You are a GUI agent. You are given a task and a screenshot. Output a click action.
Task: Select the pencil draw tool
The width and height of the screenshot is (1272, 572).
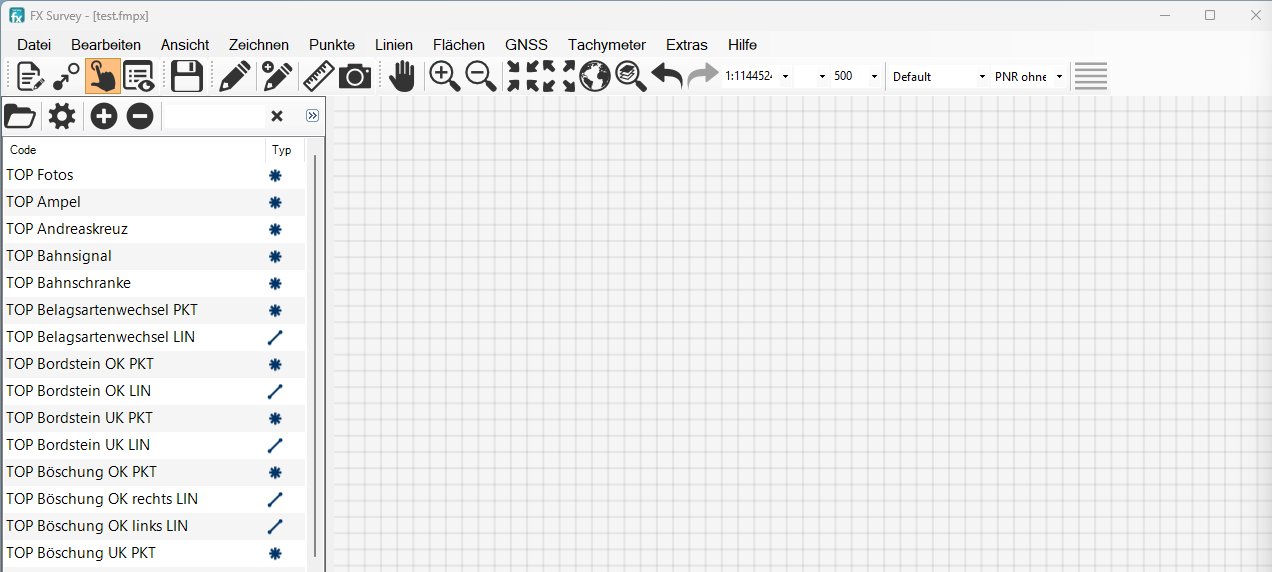[235, 76]
